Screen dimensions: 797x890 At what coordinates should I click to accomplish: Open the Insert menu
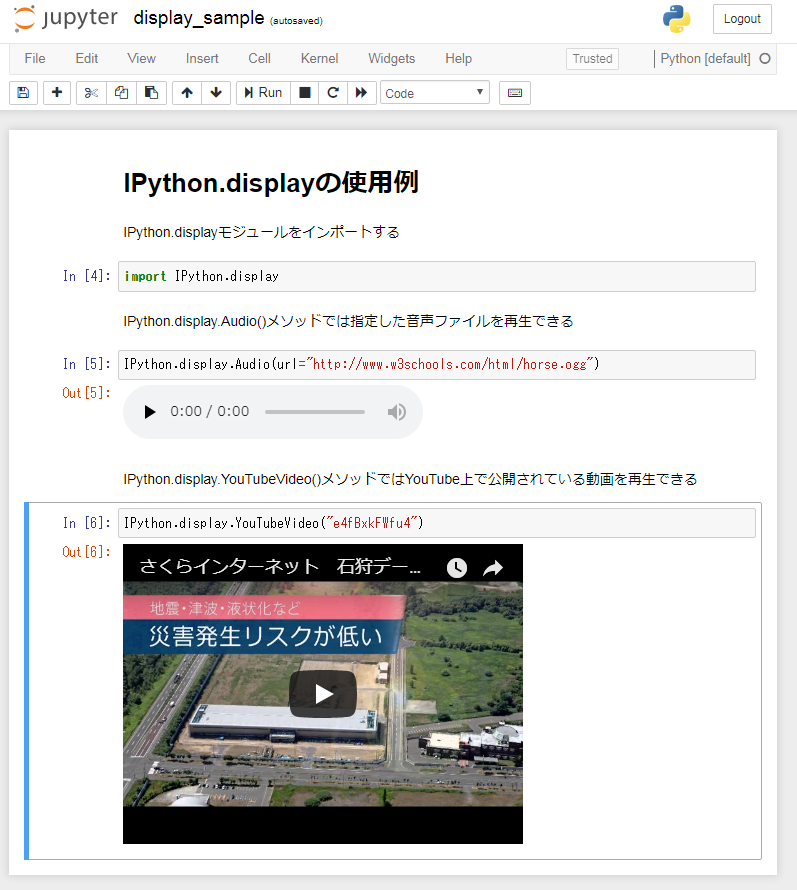202,58
